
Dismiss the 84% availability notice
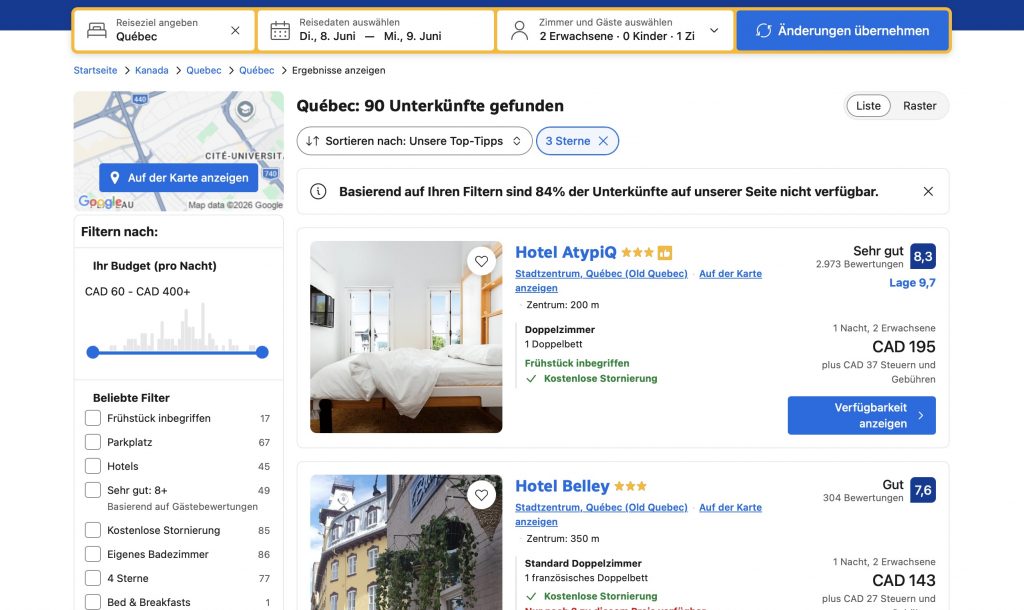tap(928, 191)
